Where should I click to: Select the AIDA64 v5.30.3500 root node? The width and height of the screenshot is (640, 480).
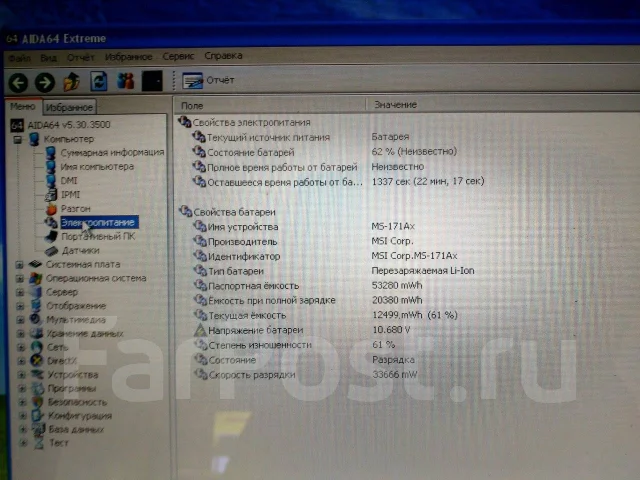point(60,125)
